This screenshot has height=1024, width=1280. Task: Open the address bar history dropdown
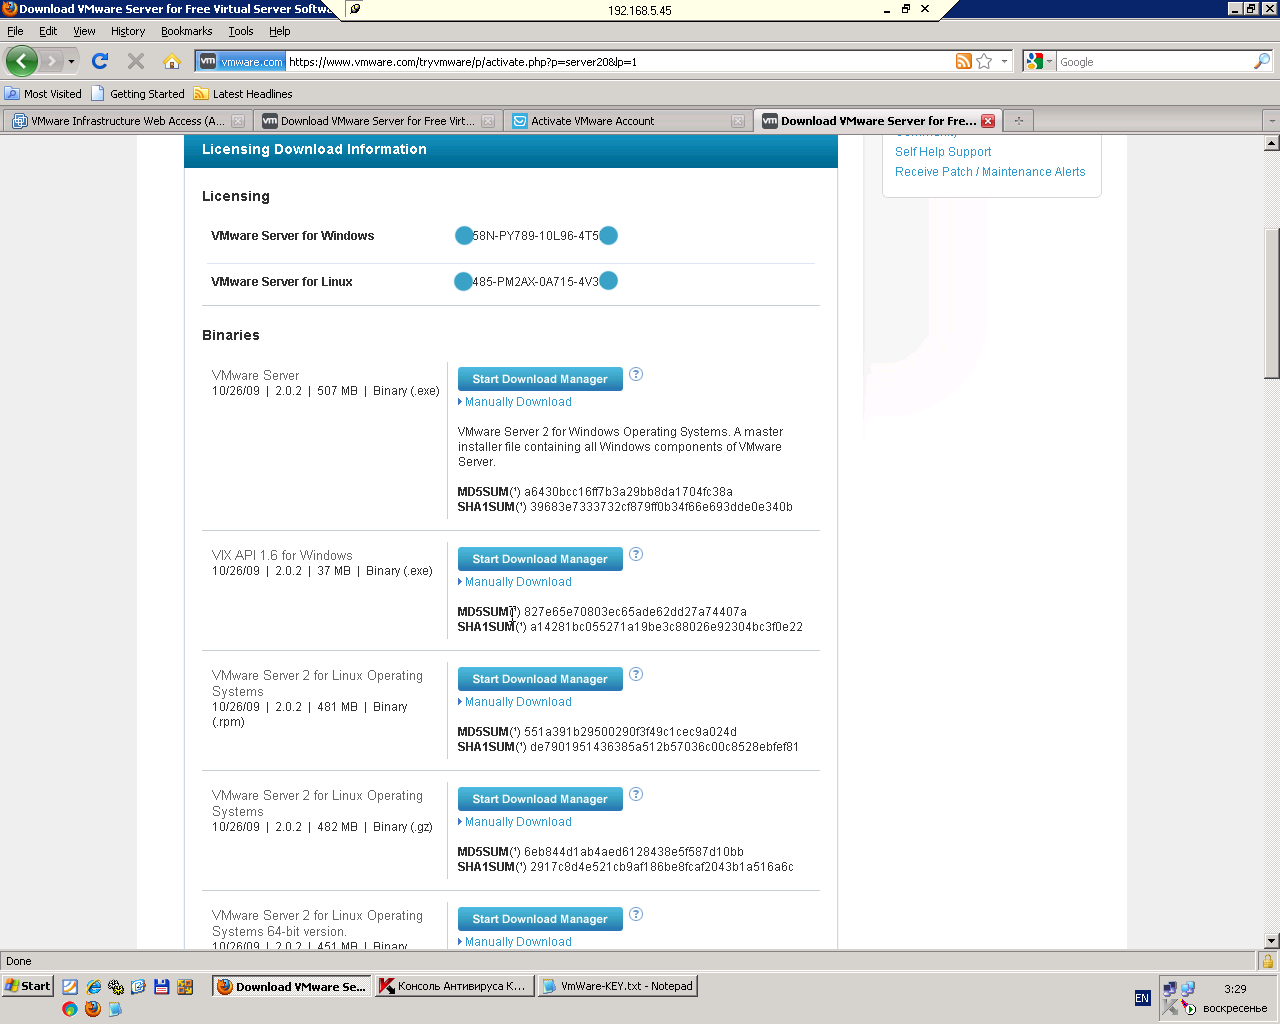tap(1005, 61)
